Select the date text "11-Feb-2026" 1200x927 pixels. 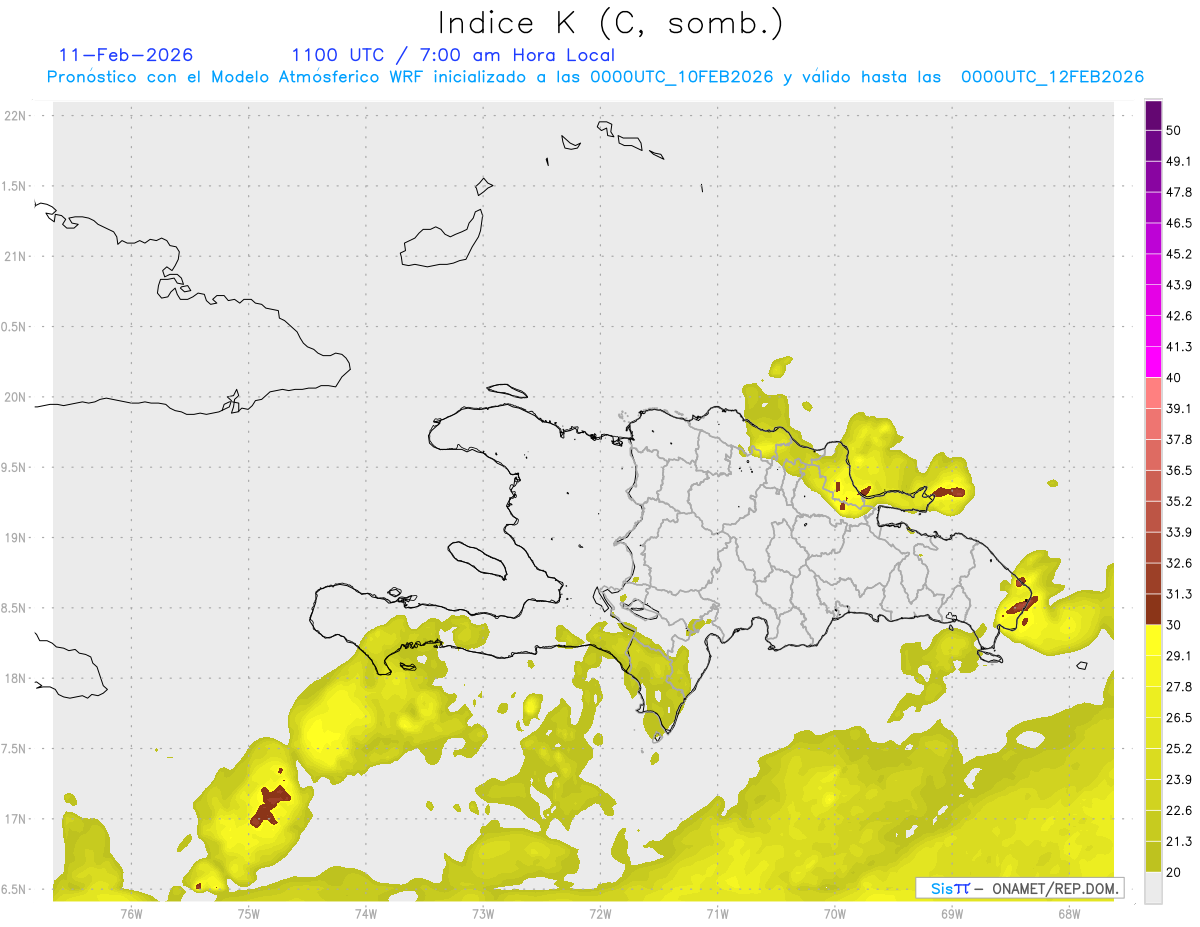pos(127,55)
